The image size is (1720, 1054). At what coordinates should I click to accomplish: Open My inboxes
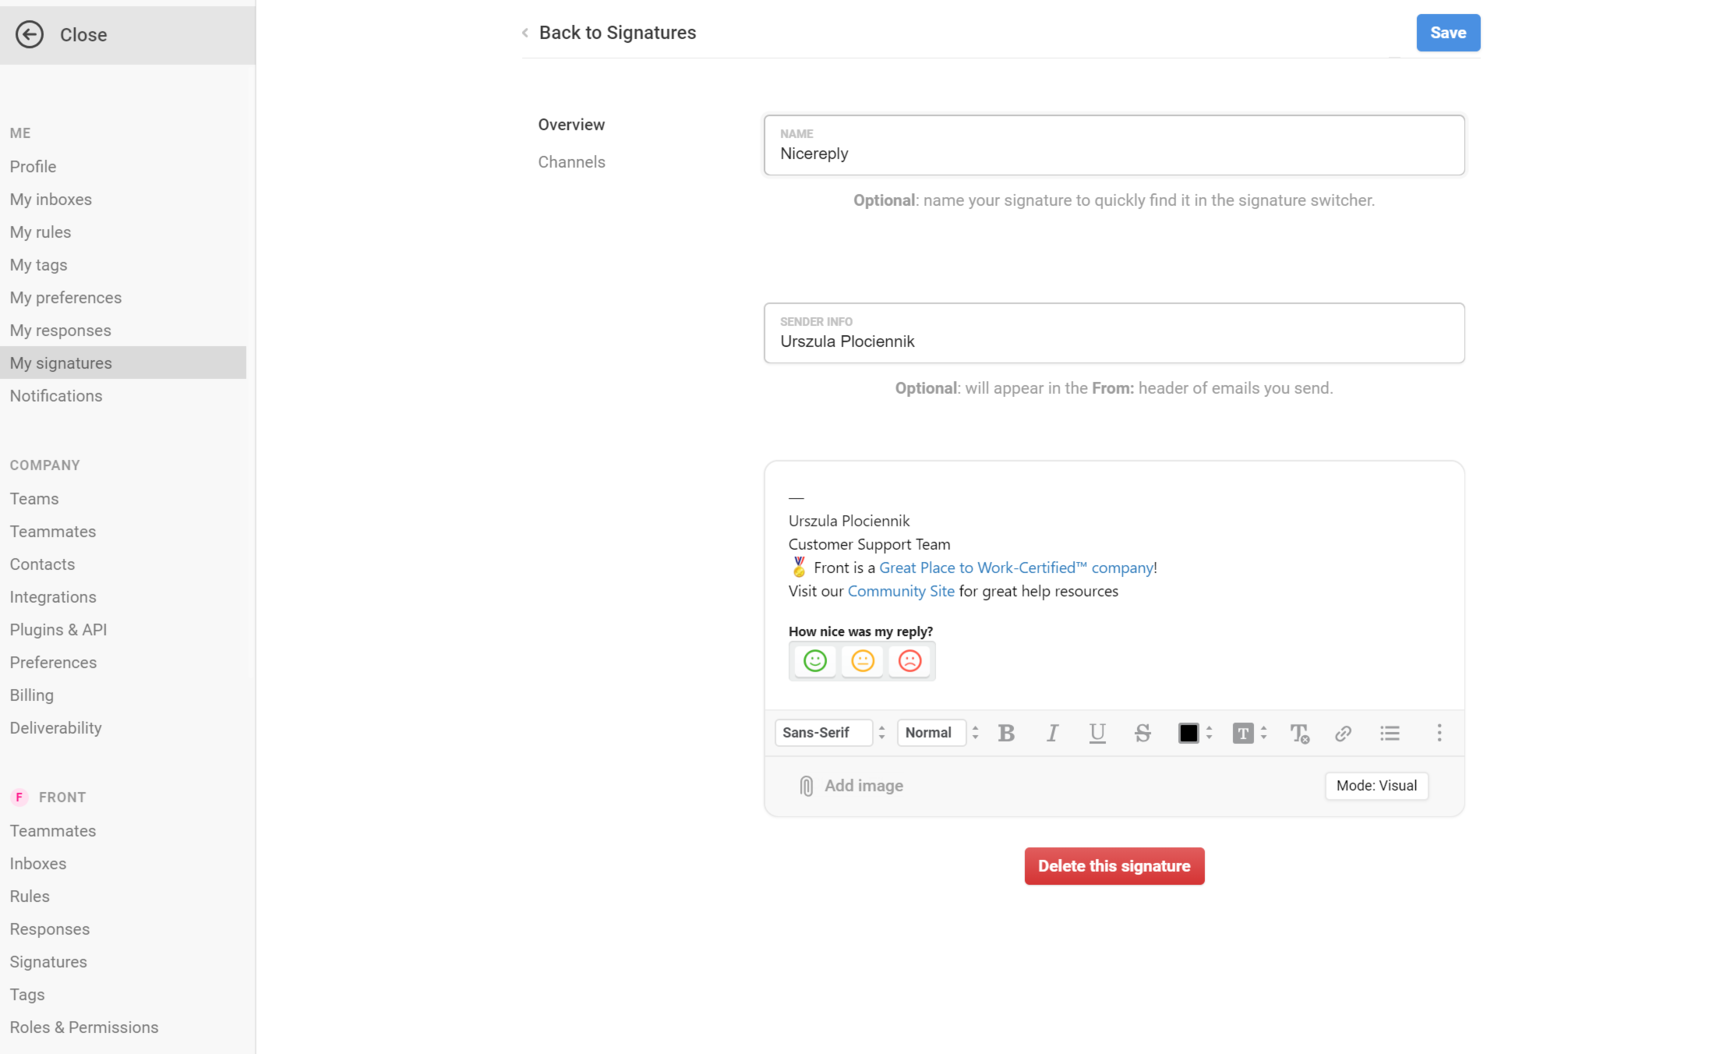[51, 199]
